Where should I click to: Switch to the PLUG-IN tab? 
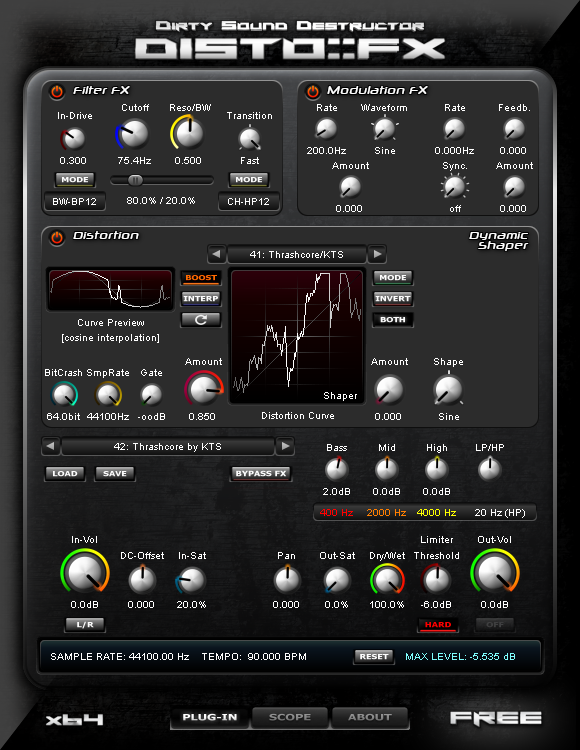[210, 717]
